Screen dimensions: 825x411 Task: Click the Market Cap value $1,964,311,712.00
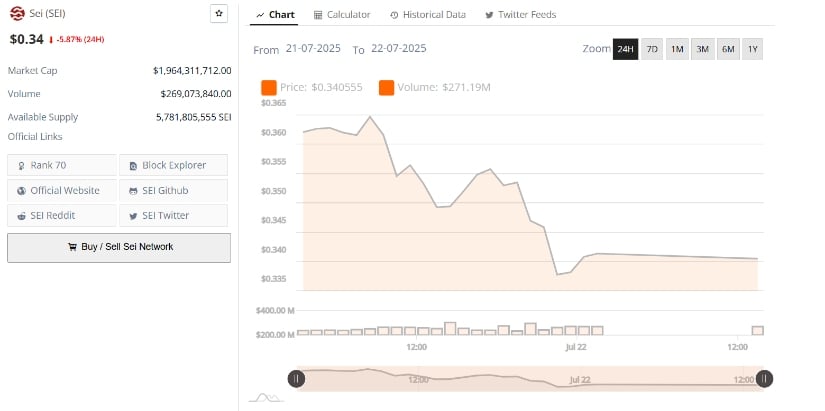[192, 71]
